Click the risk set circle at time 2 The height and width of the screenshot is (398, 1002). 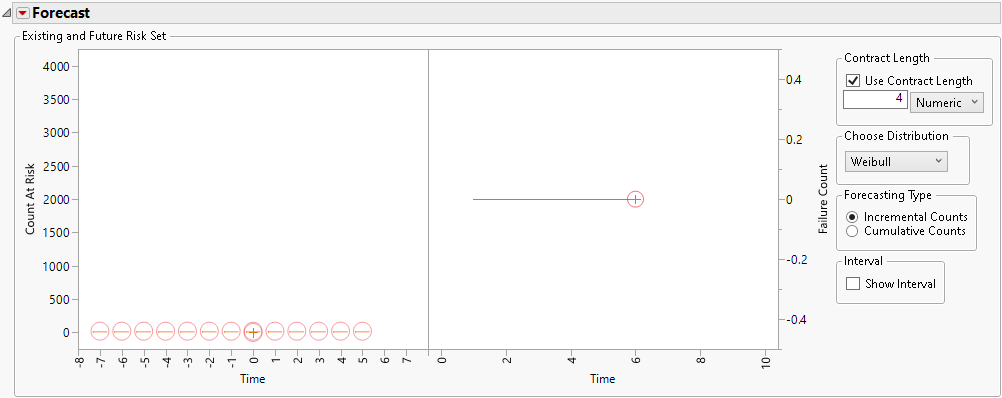pos(297,332)
